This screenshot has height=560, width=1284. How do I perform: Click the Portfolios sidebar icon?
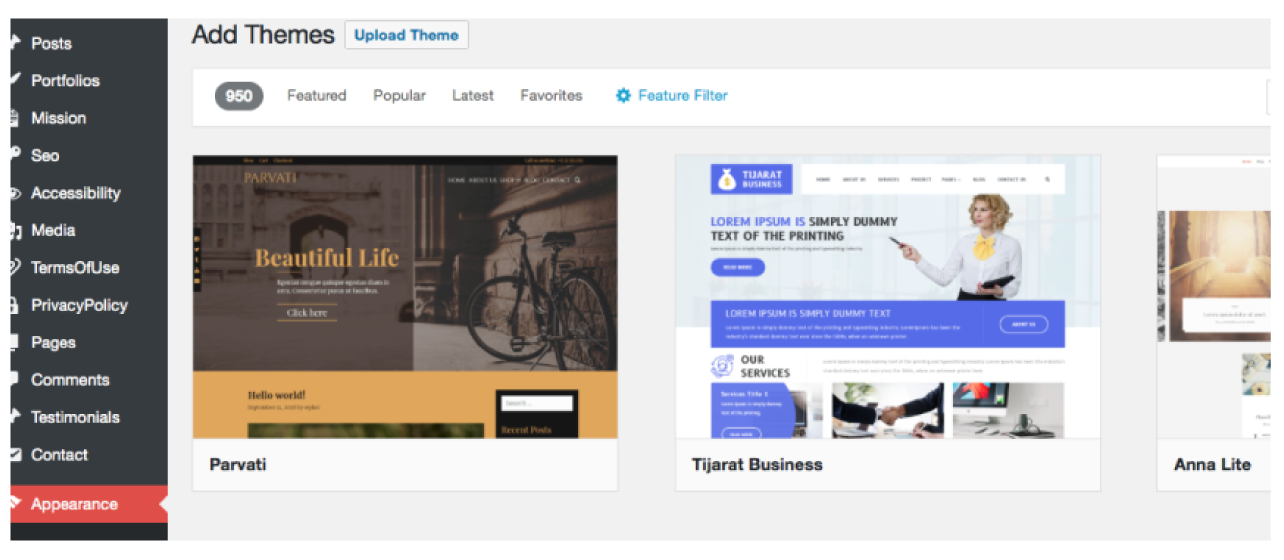click(15, 80)
